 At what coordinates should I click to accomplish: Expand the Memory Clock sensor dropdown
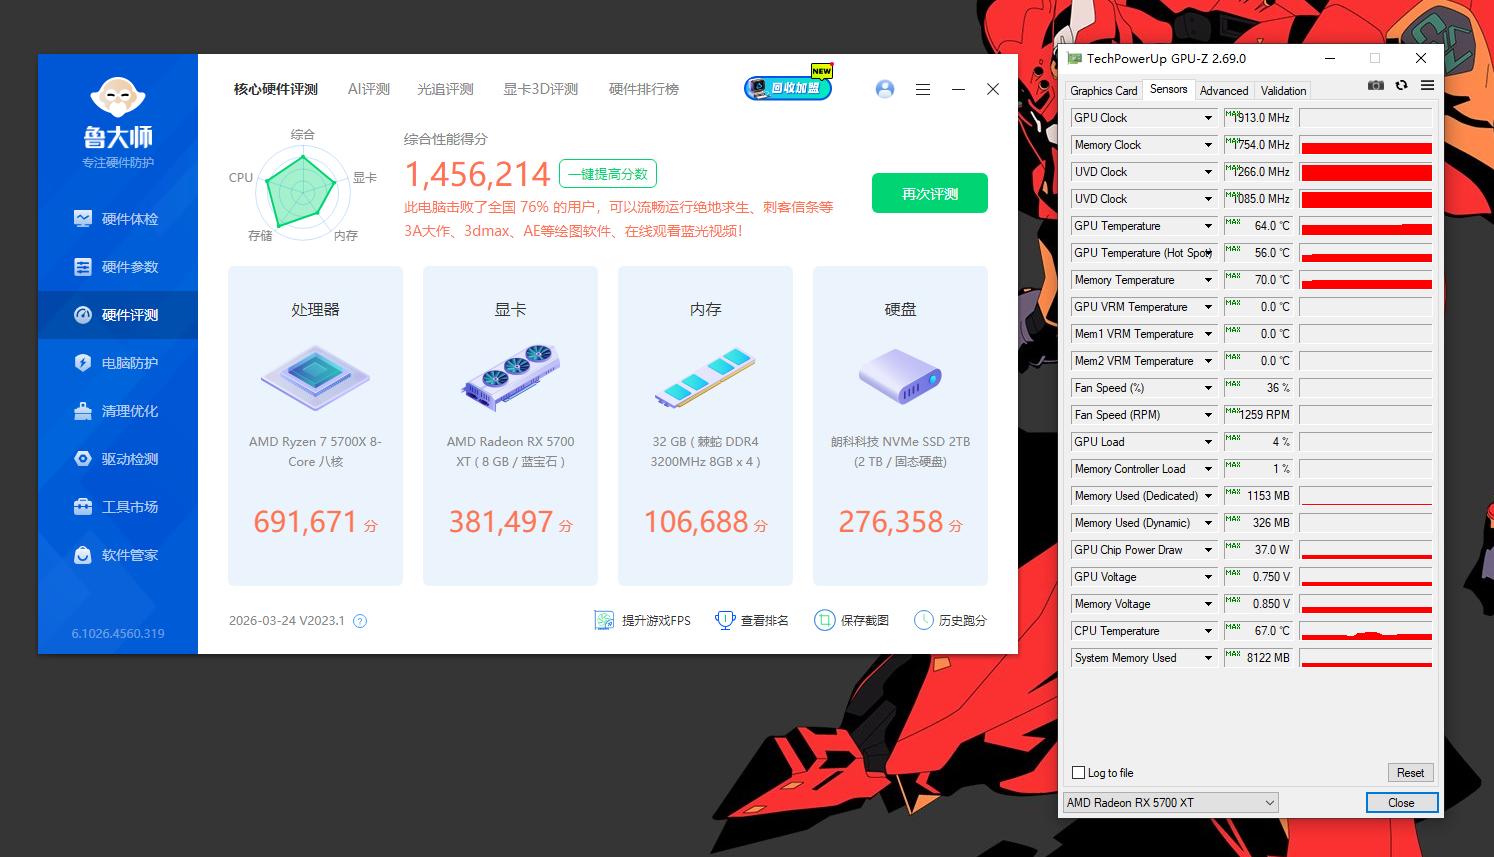(1208, 145)
